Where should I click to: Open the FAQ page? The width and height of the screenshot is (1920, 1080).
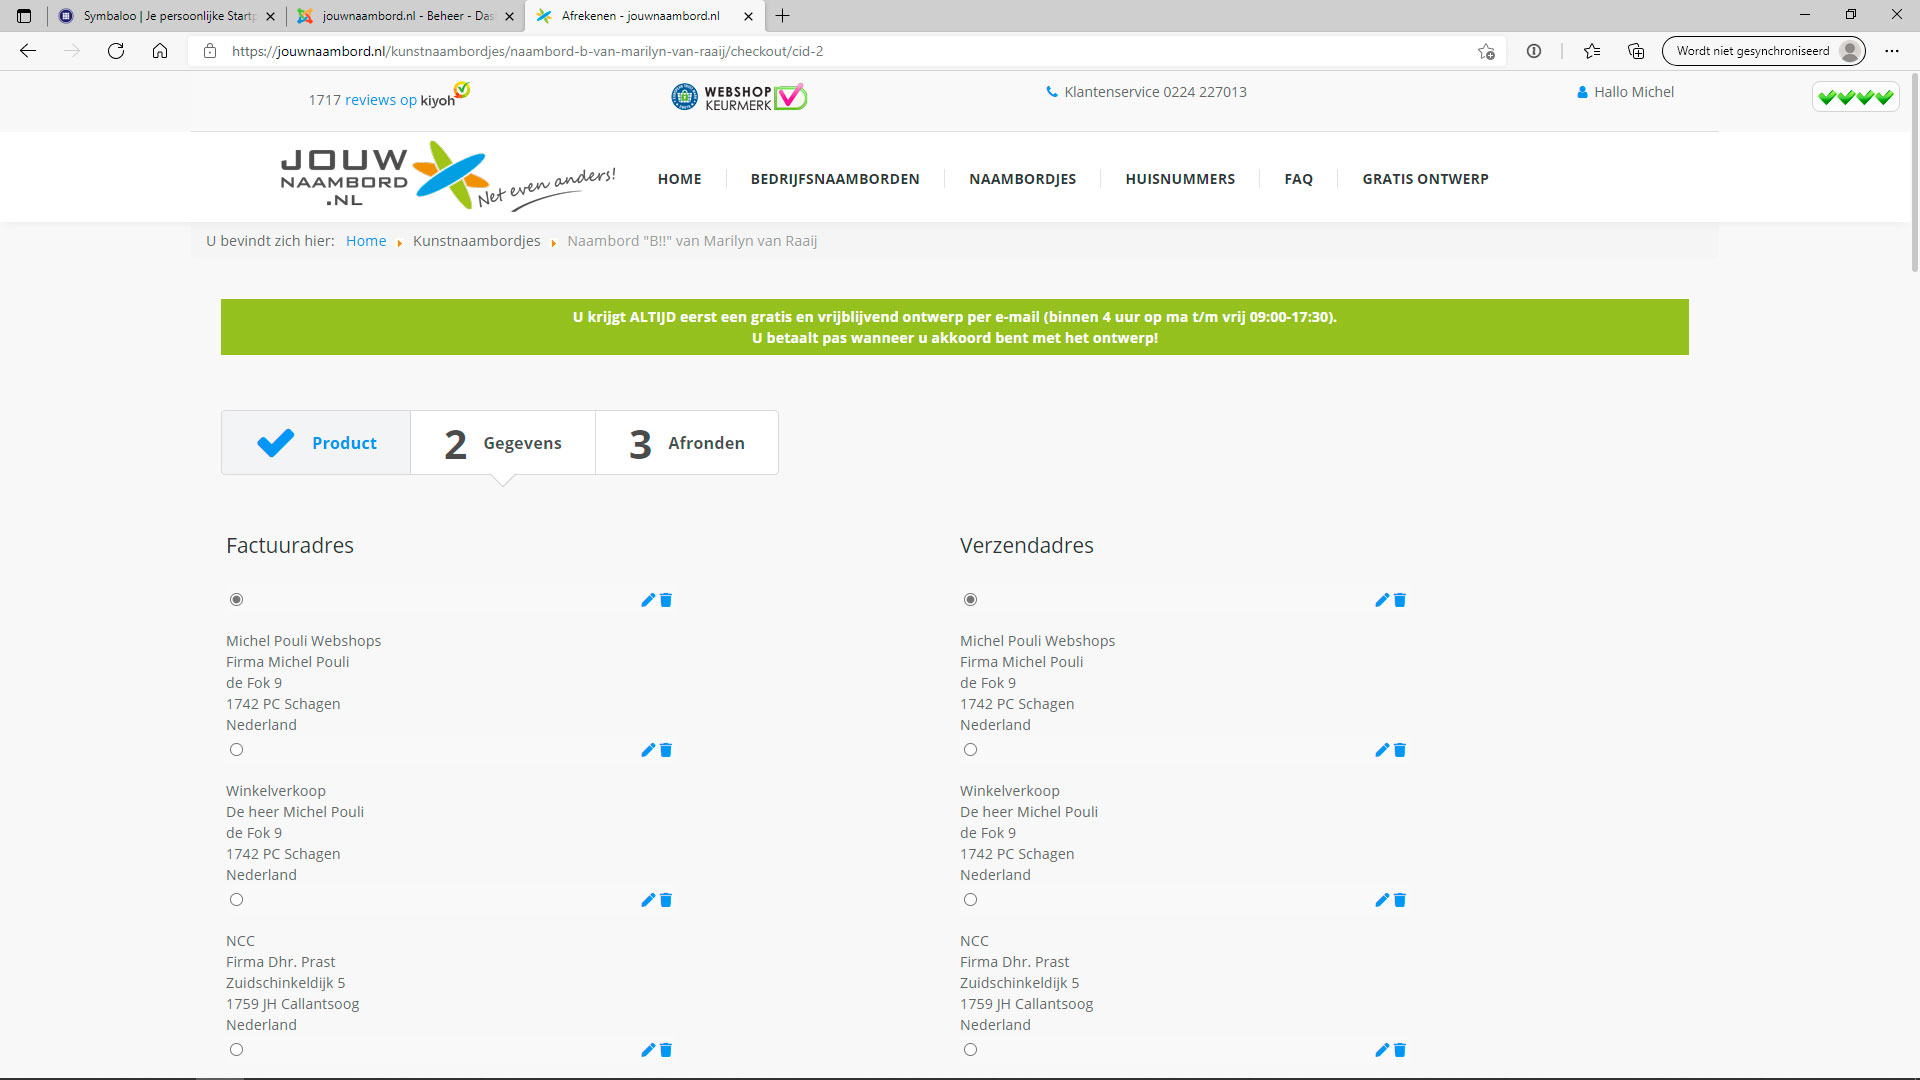click(1298, 179)
